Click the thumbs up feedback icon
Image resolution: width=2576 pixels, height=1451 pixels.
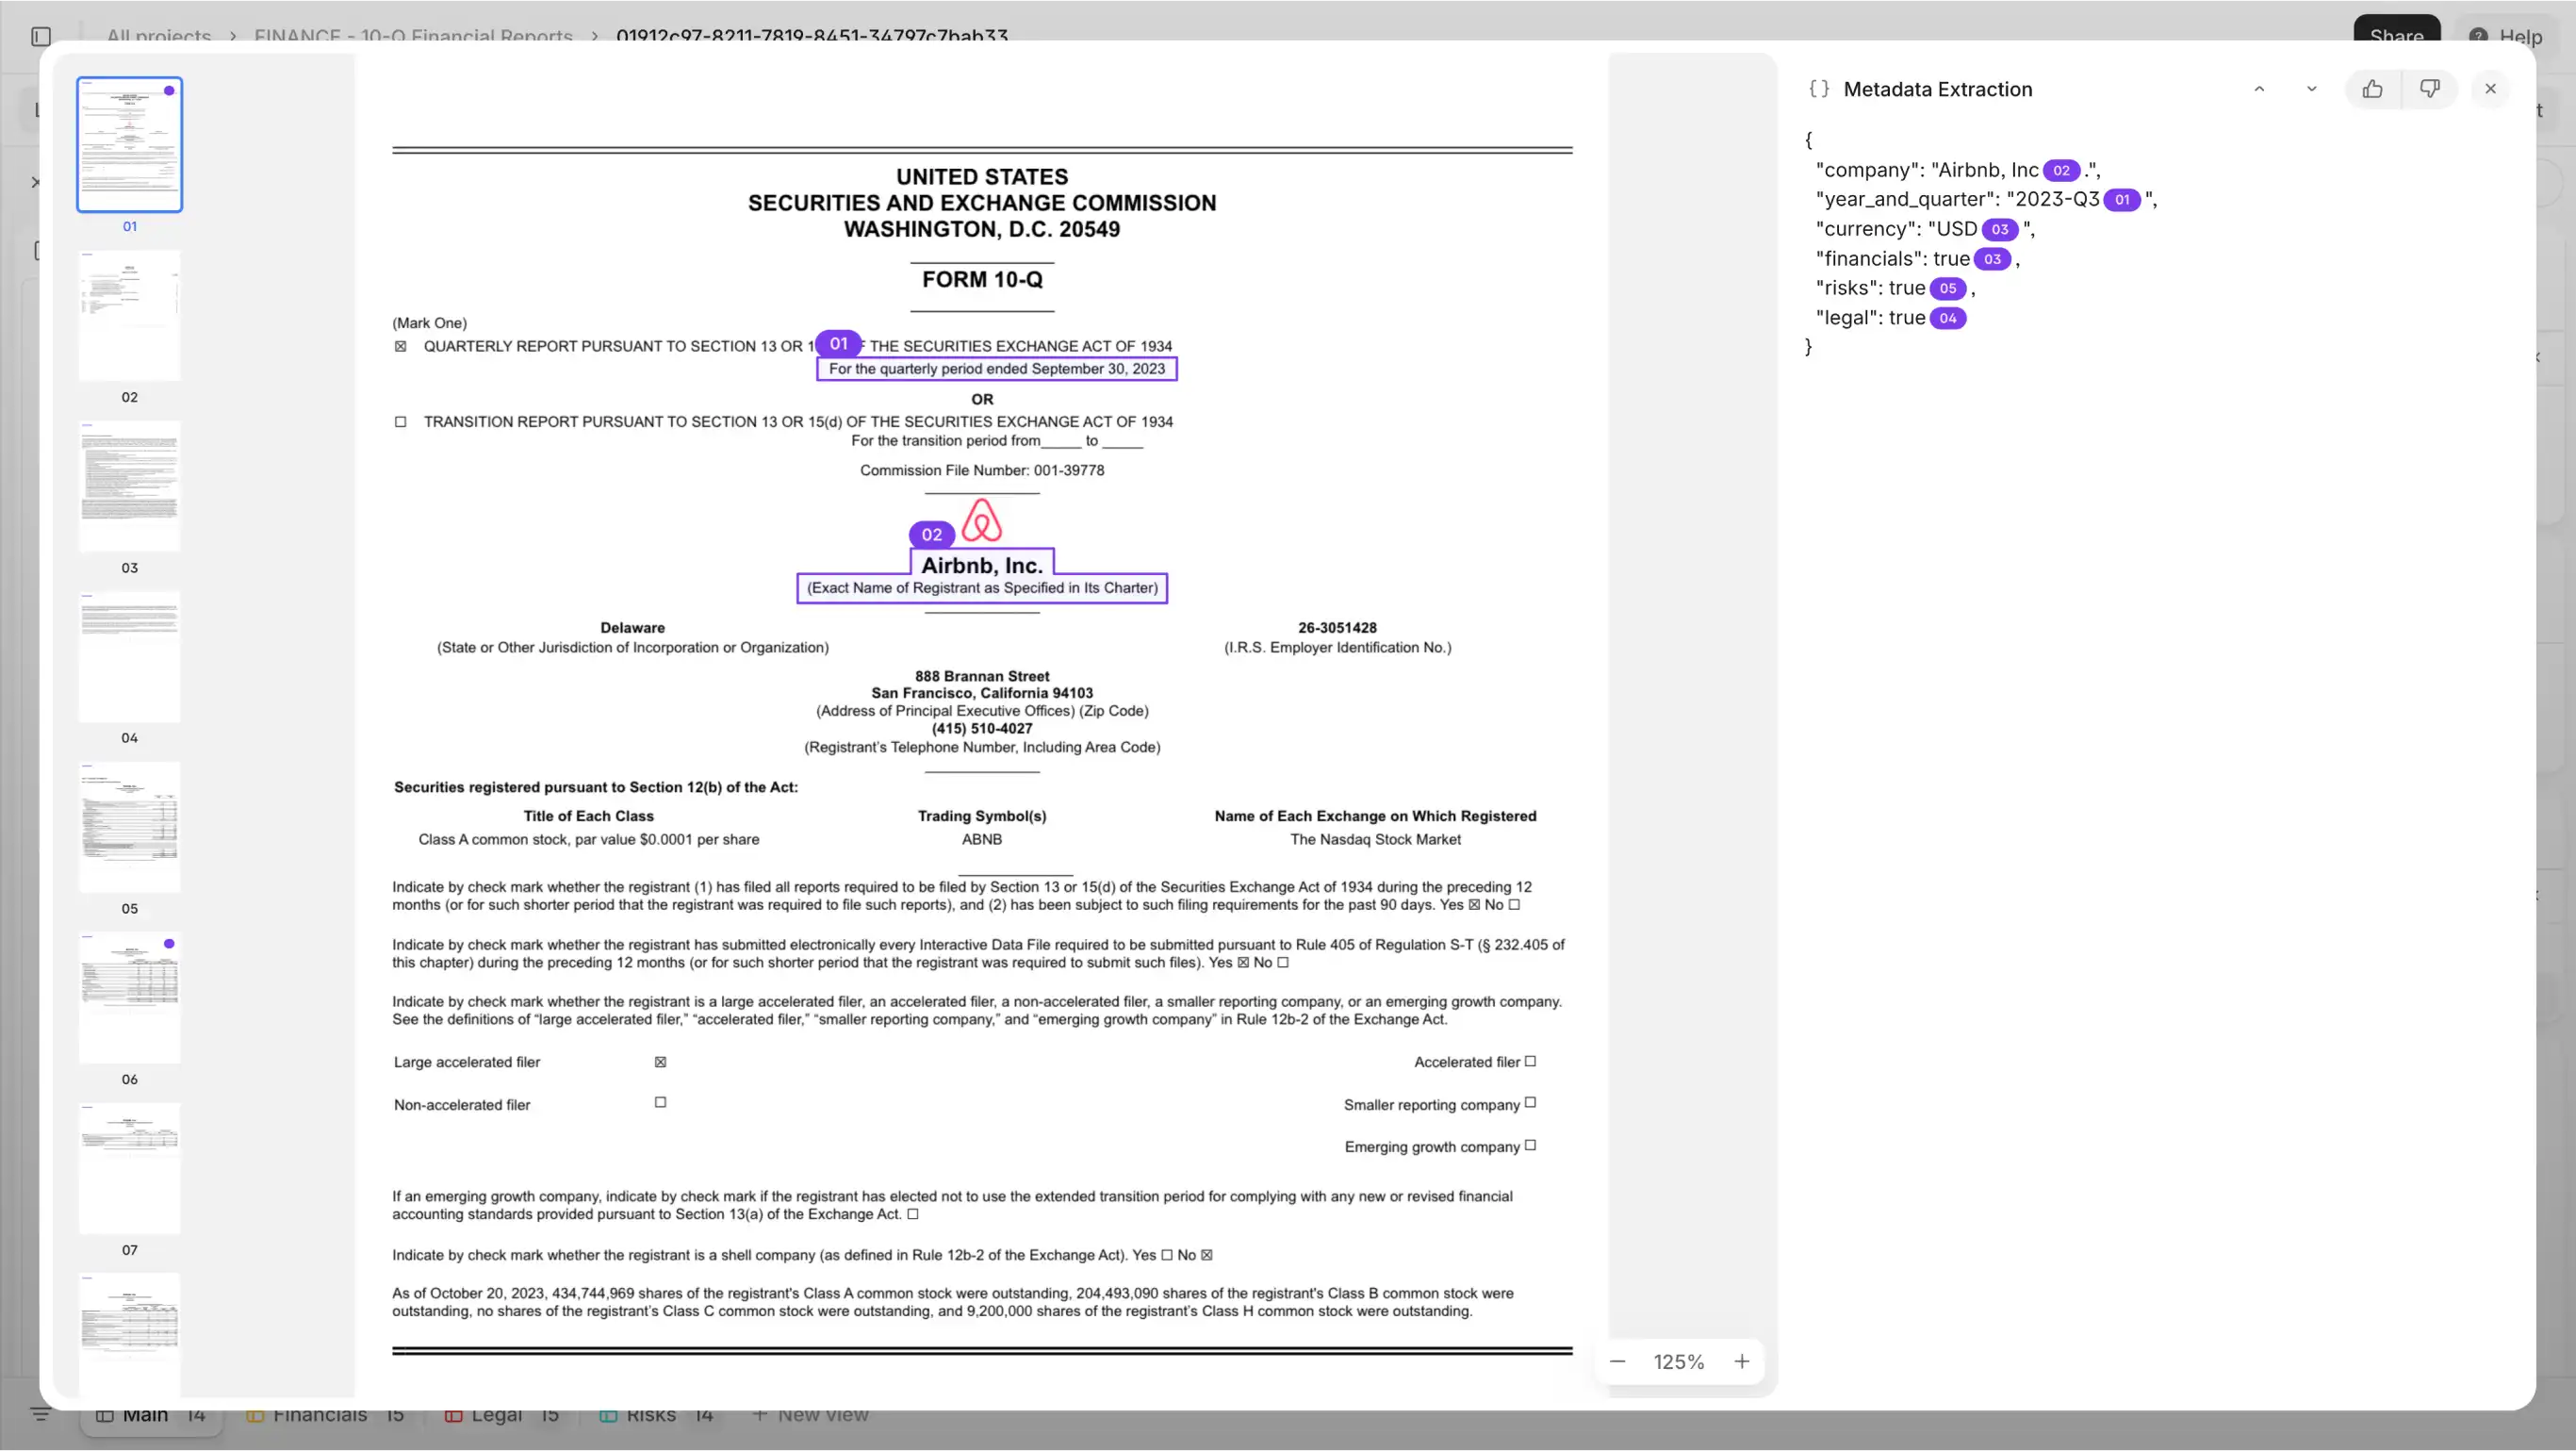[x=2372, y=89]
